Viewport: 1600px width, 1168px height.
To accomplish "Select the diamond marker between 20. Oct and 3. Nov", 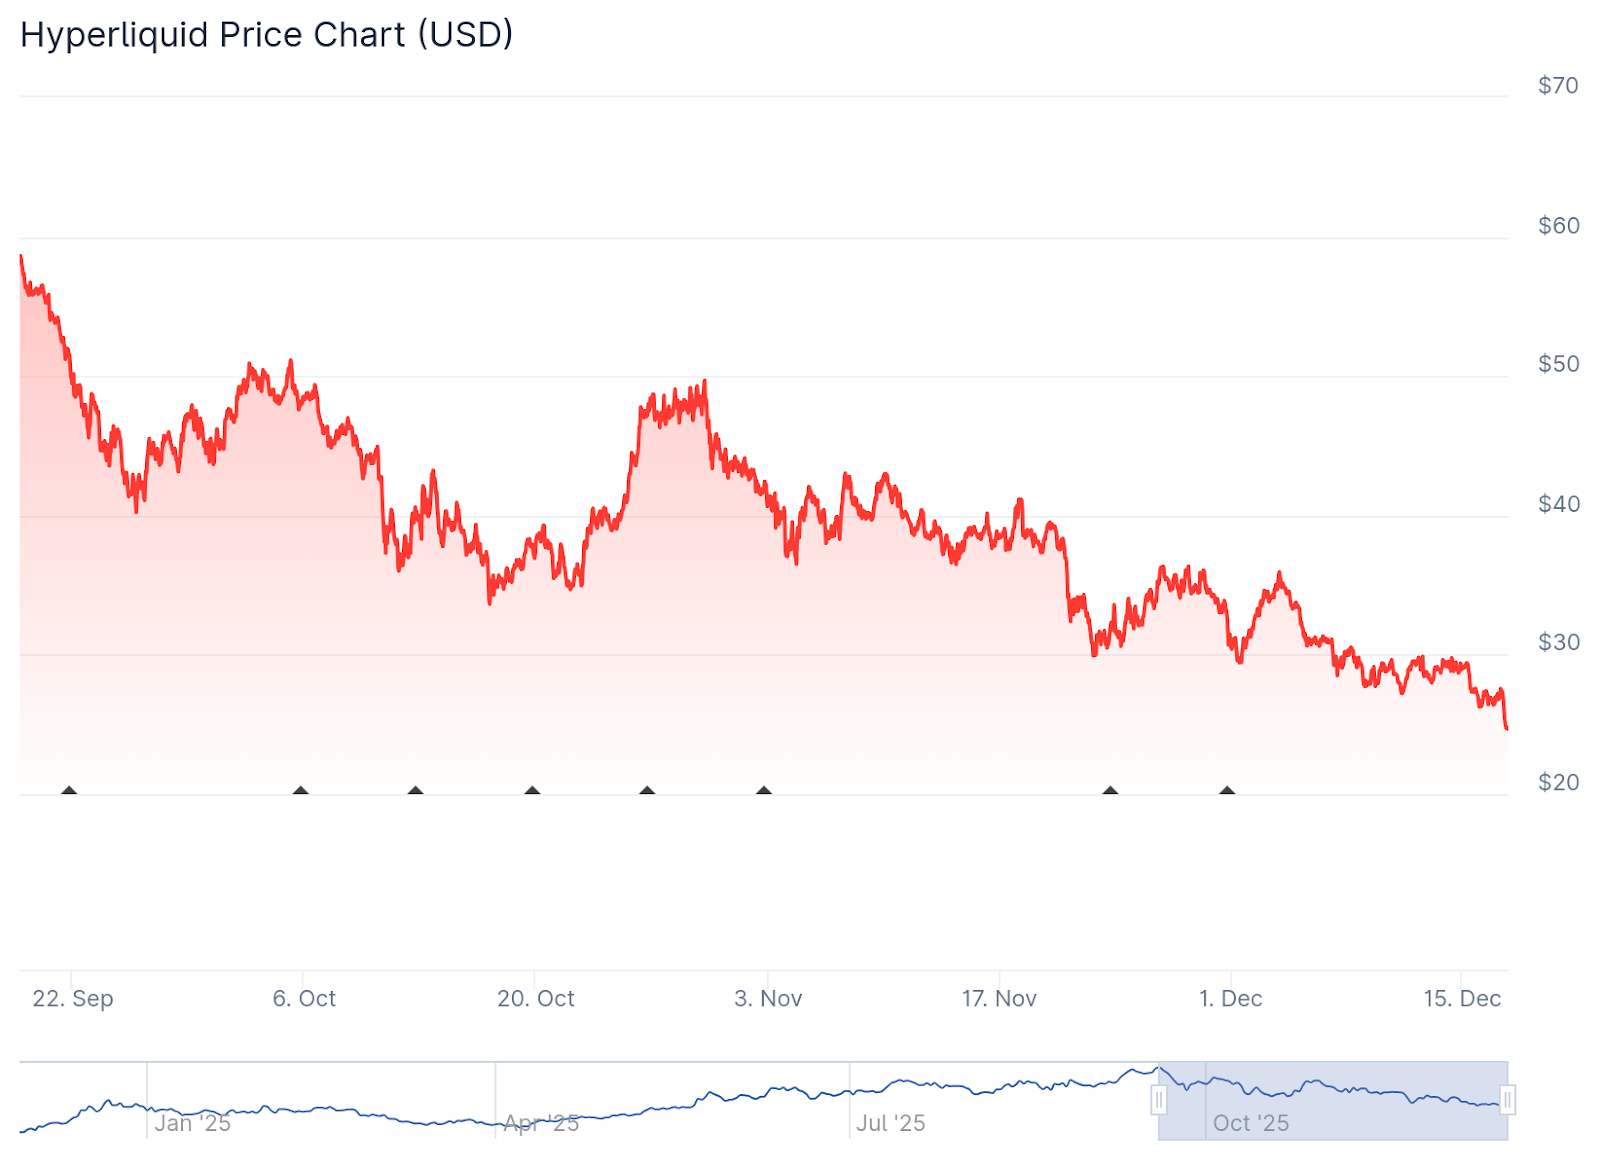I will point(648,791).
